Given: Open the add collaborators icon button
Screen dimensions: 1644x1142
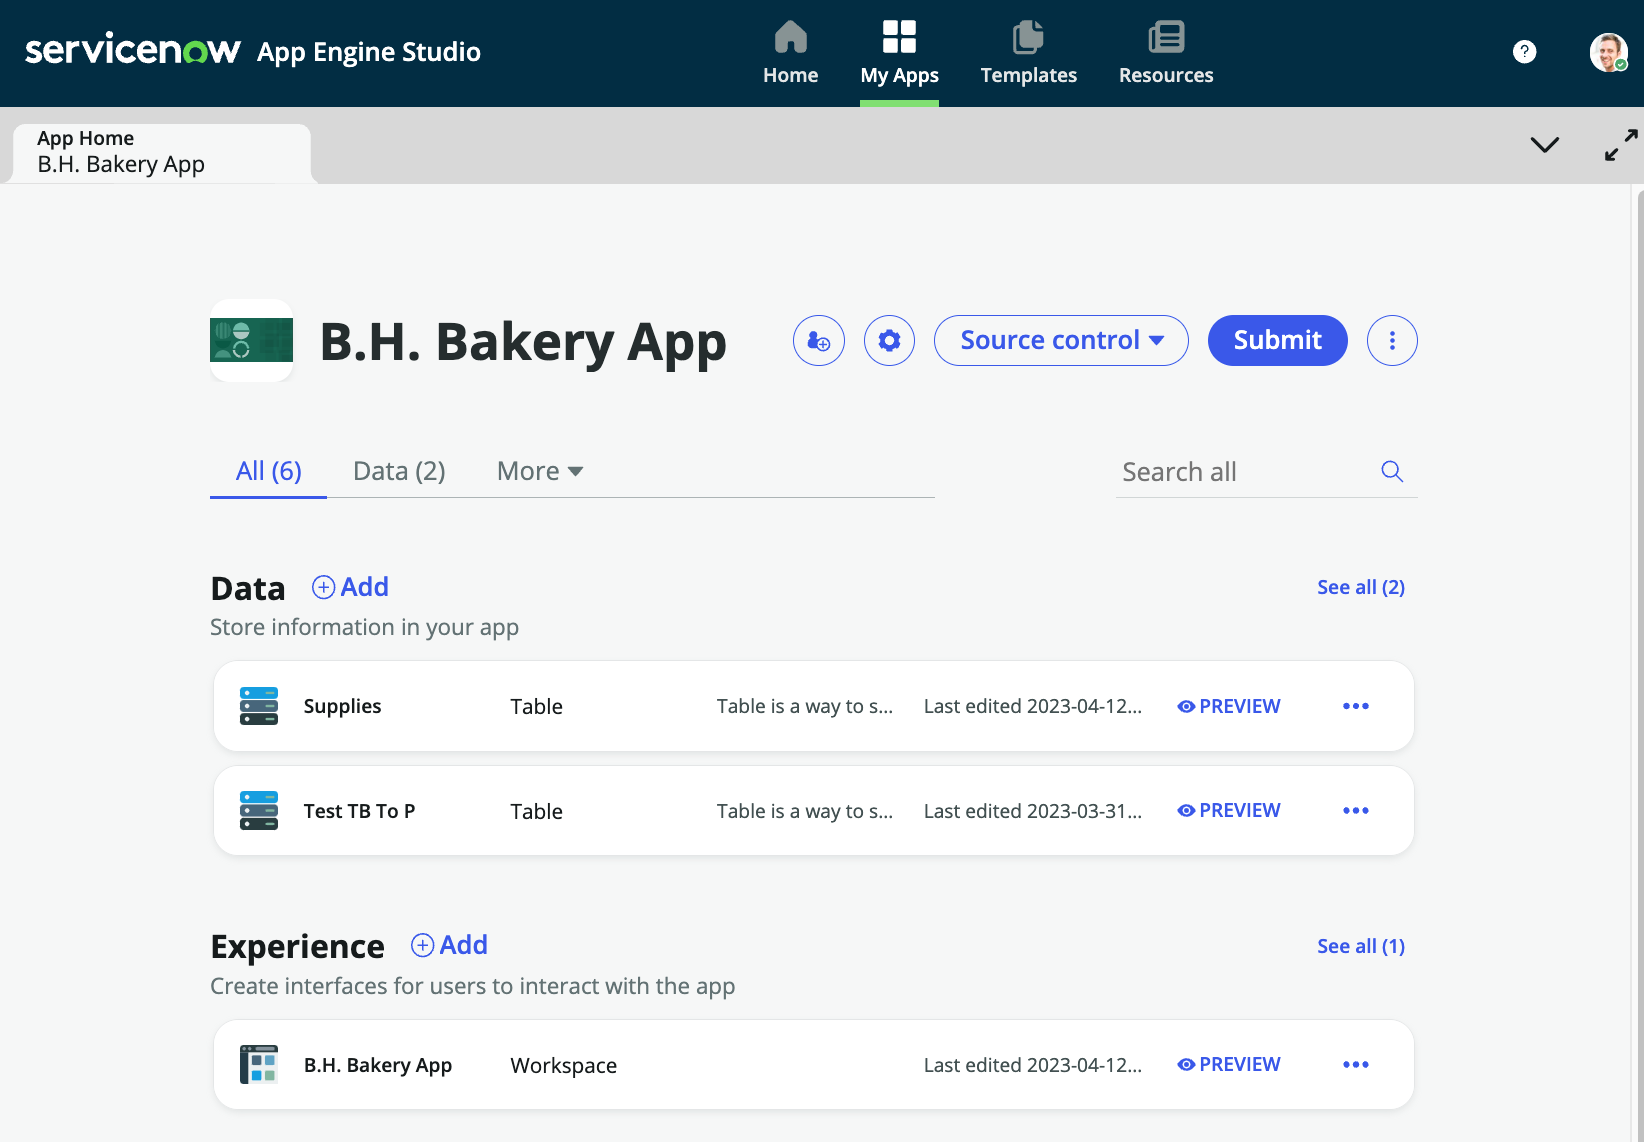Looking at the screenshot, I should [819, 341].
